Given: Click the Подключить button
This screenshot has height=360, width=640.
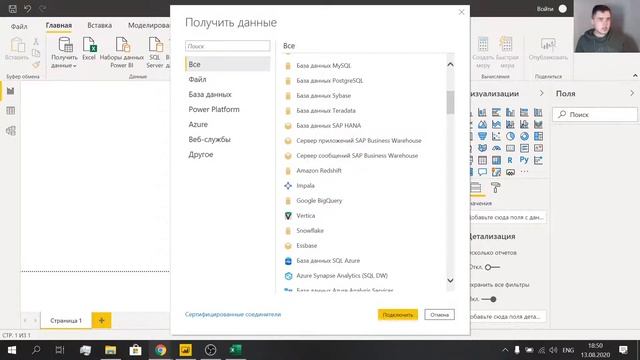Looking at the screenshot, I should click(398, 315).
